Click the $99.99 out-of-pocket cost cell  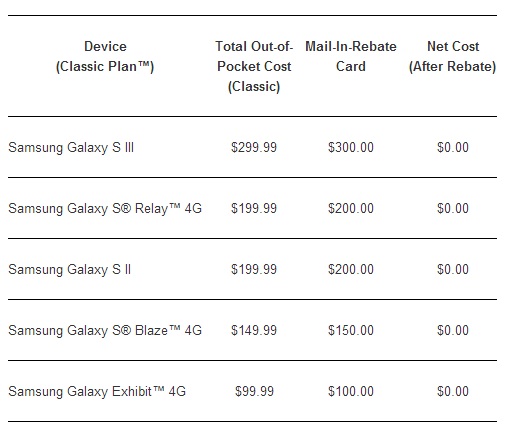tap(254, 391)
